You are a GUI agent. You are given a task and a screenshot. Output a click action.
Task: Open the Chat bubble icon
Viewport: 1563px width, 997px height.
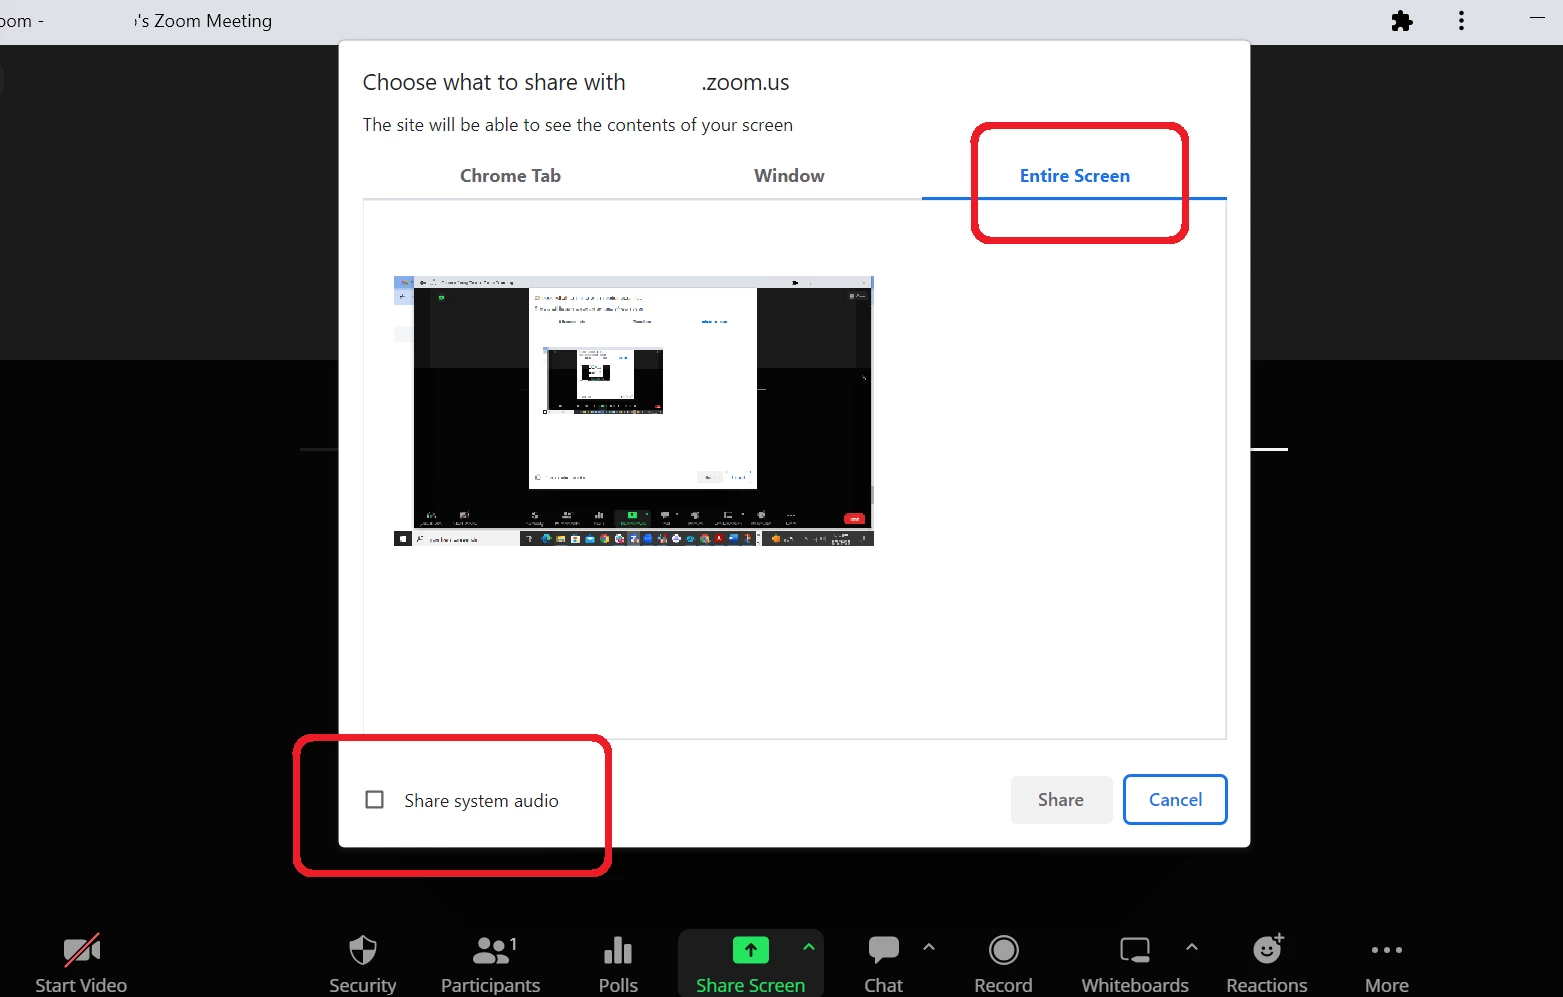884,950
